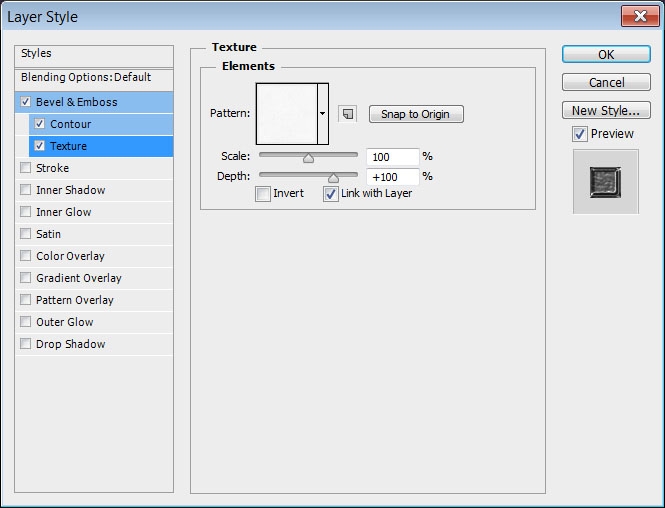This screenshot has width=665, height=508.
Task: Enable the Gradient Overlay checkbox
Action: pos(25,278)
